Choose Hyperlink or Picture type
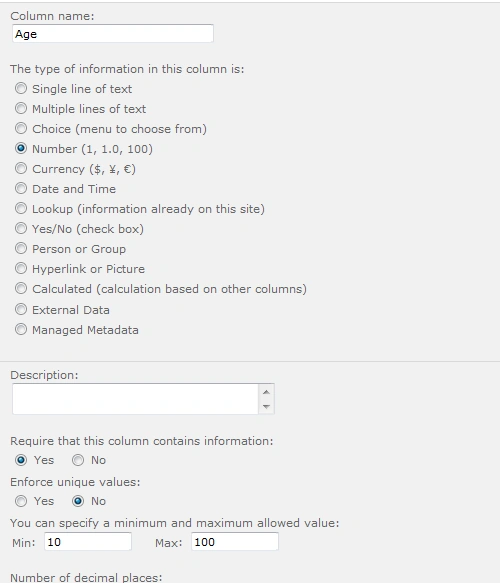Screen dimensions: 504x583 21,268
